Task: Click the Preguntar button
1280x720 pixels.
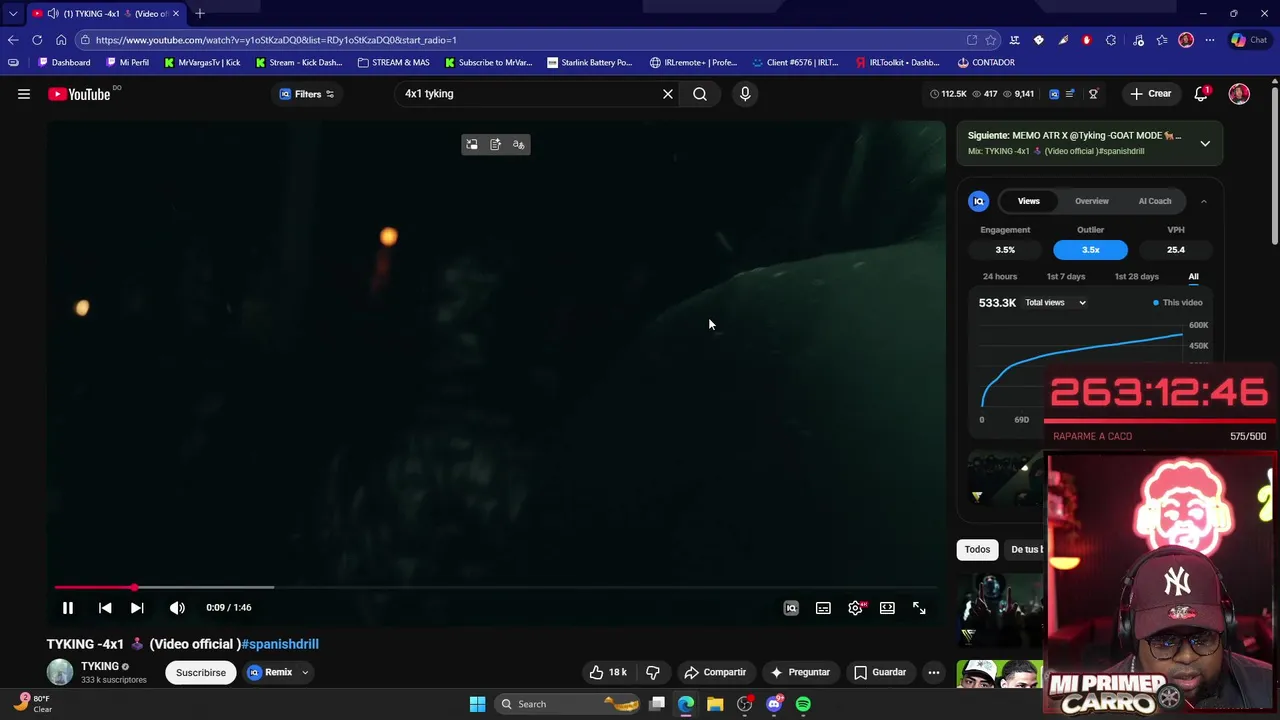Action: [800, 672]
